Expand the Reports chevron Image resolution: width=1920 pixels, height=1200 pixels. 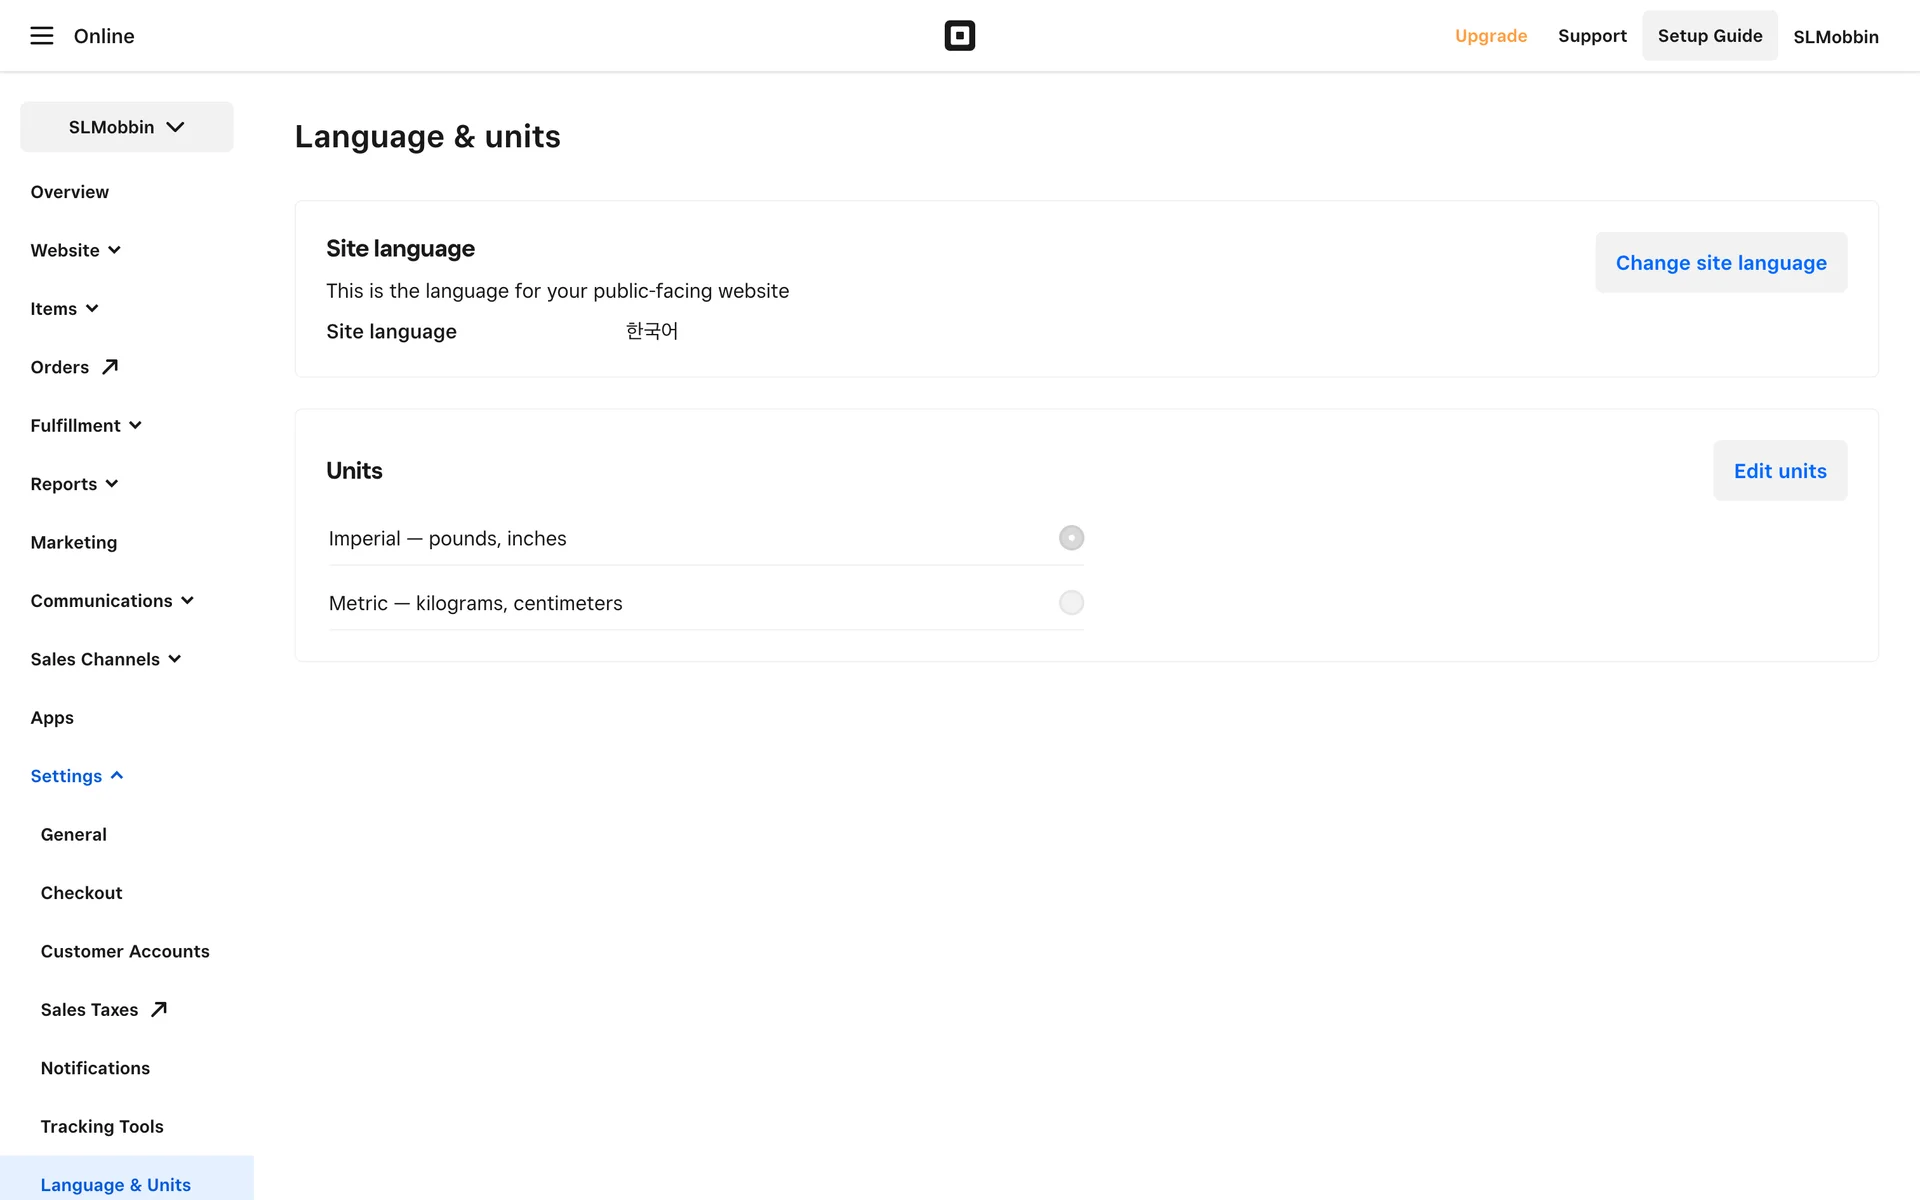(112, 484)
